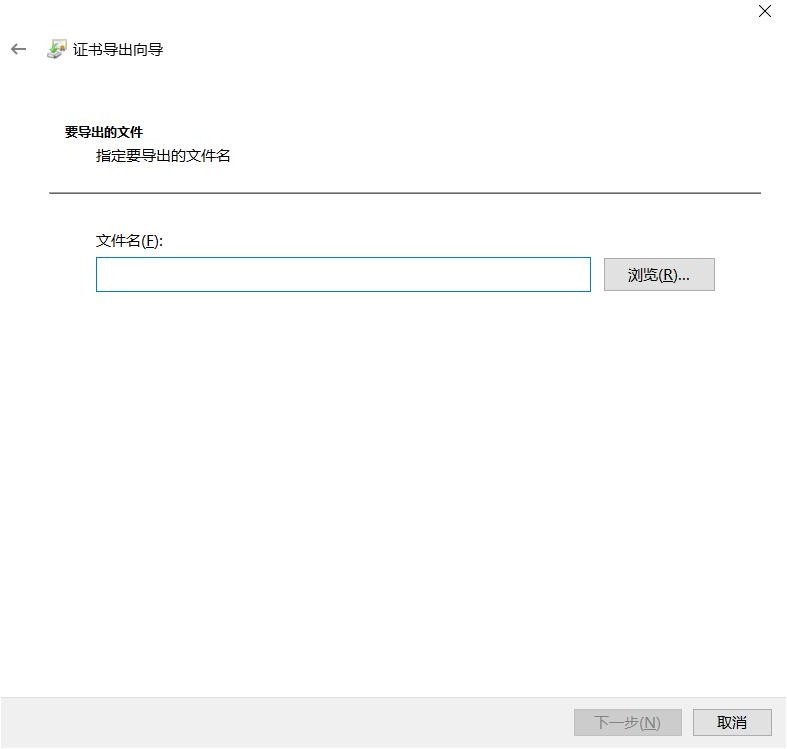The height and width of the screenshot is (749, 787).
Task: Open file browser via 浏览(R)... button
Action: pyautogui.click(x=659, y=275)
